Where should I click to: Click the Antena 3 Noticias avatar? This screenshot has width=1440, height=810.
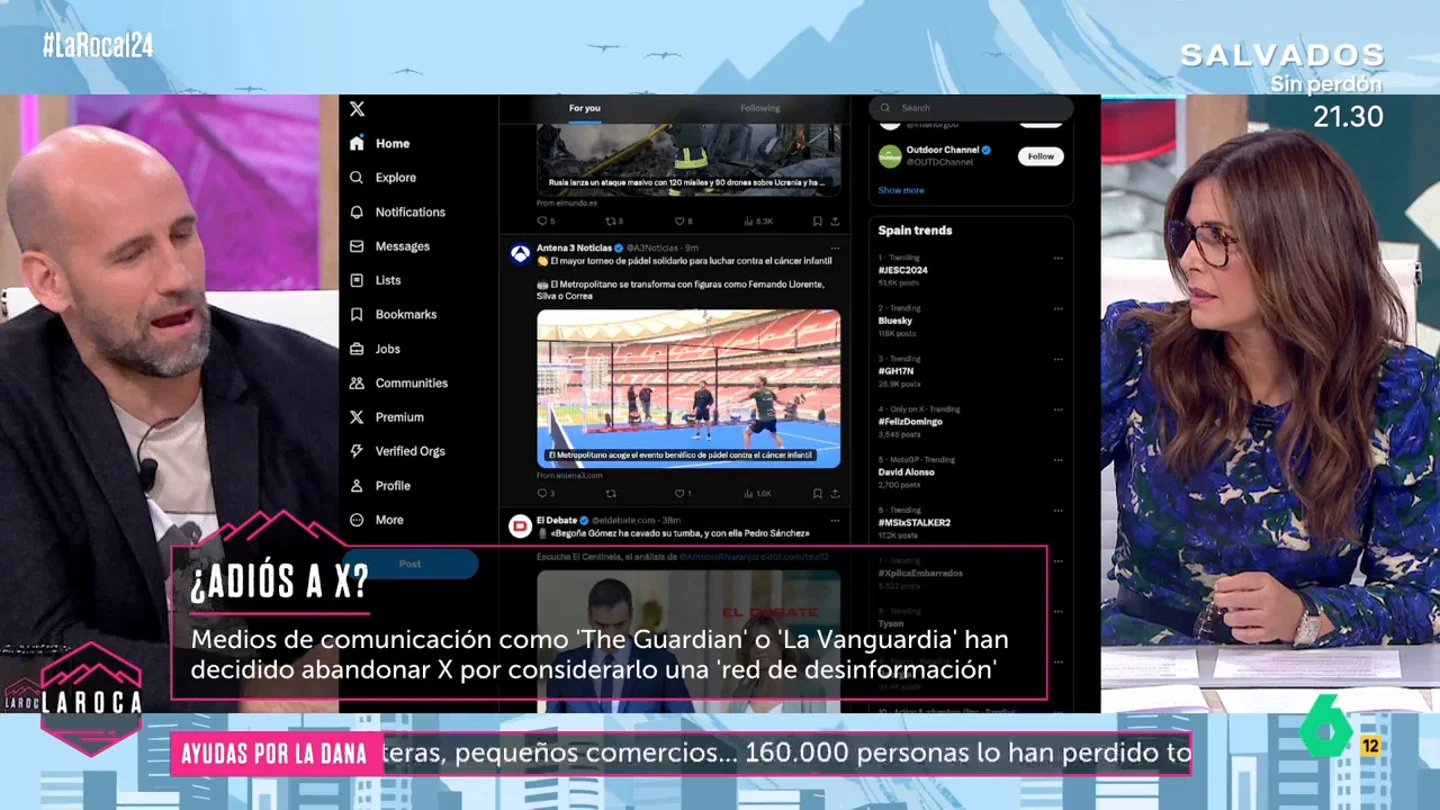point(520,254)
